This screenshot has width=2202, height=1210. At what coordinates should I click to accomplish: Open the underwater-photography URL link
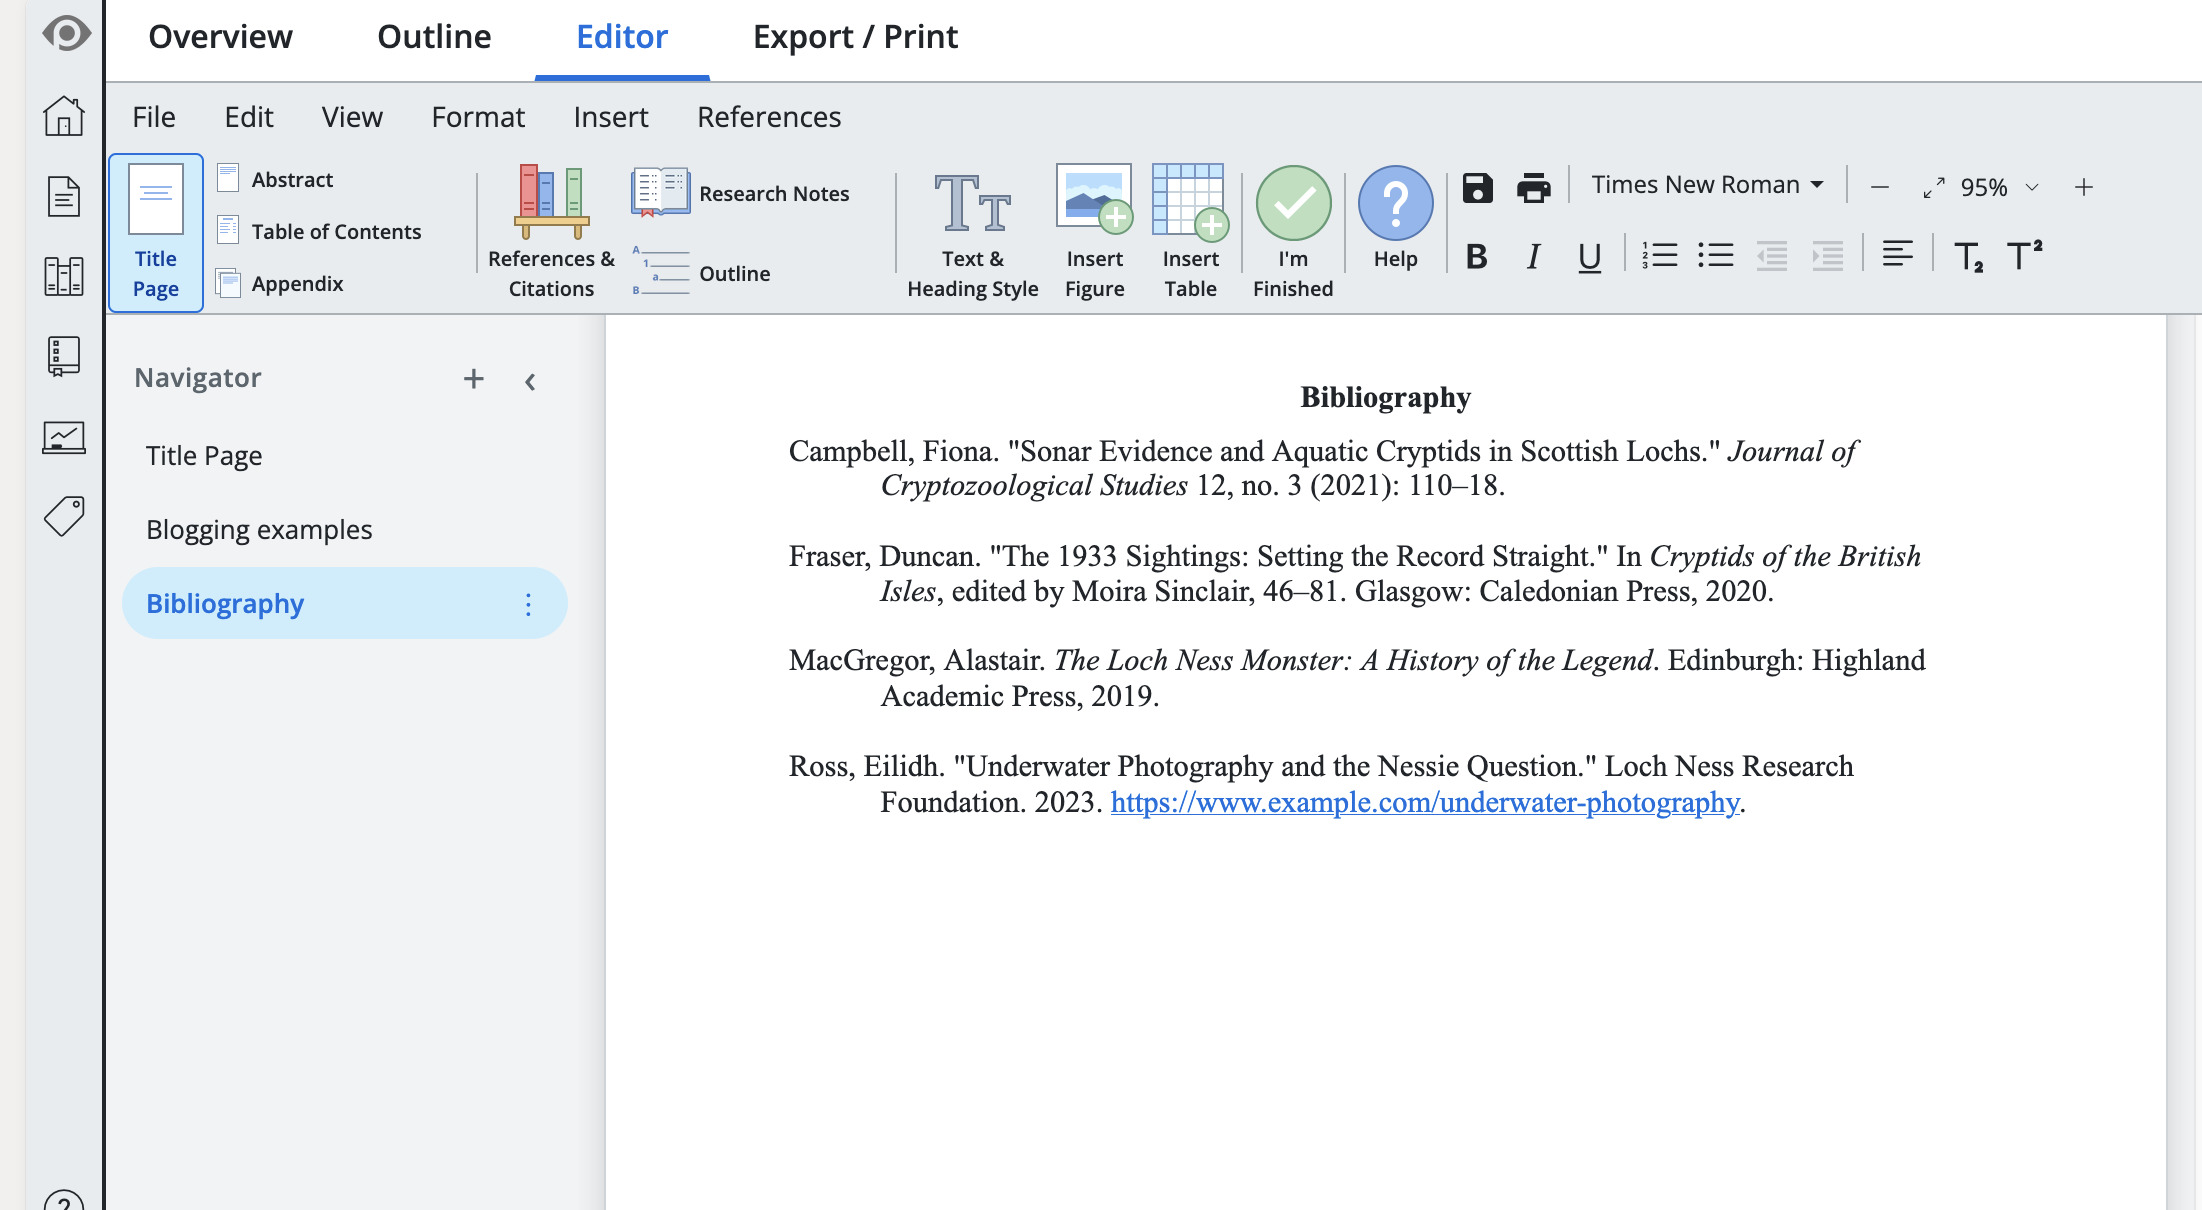pyautogui.click(x=1425, y=802)
